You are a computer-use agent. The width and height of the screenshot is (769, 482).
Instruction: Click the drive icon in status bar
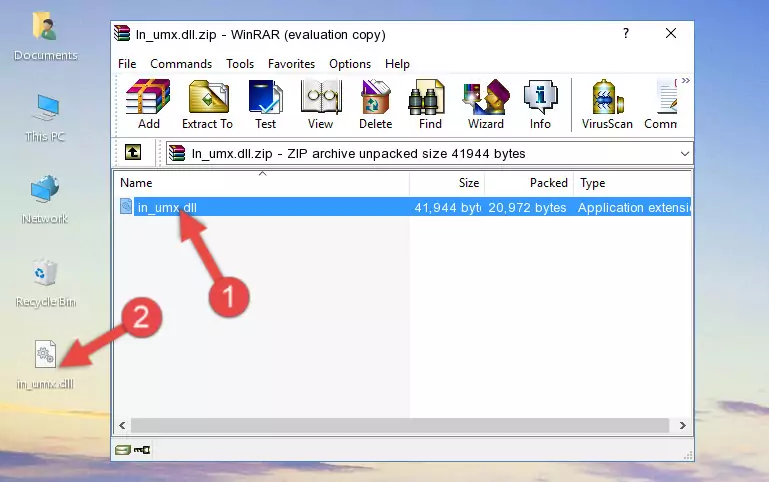[123, 450]
